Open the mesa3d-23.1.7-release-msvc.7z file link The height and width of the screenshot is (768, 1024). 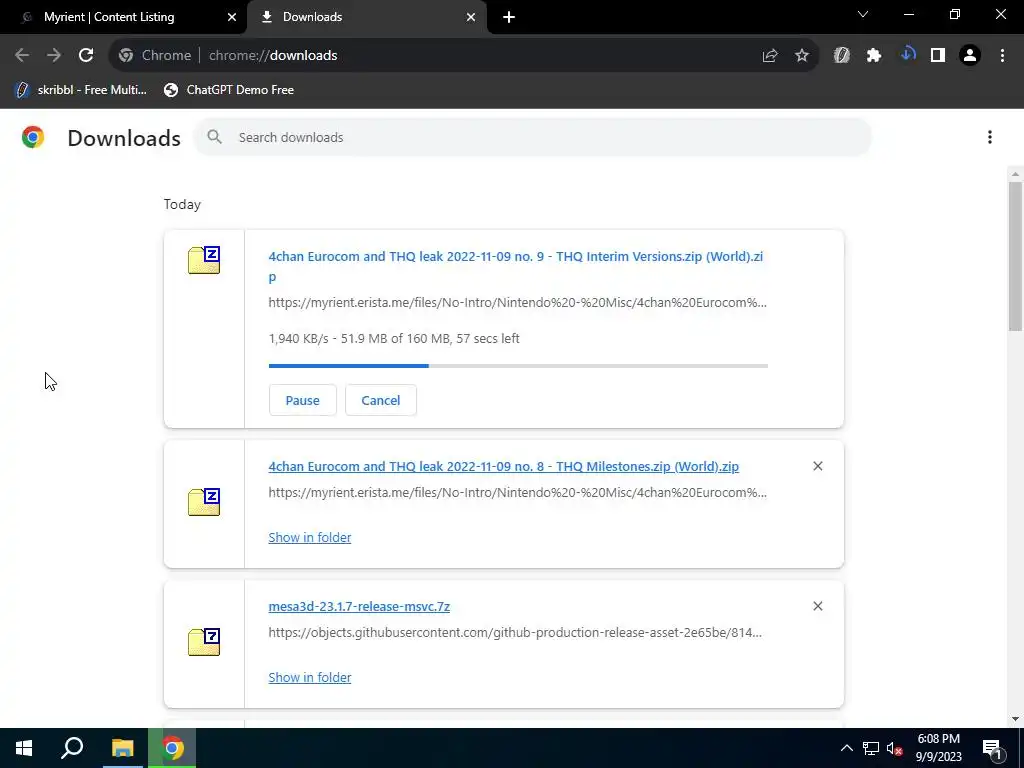pos(359,607)
